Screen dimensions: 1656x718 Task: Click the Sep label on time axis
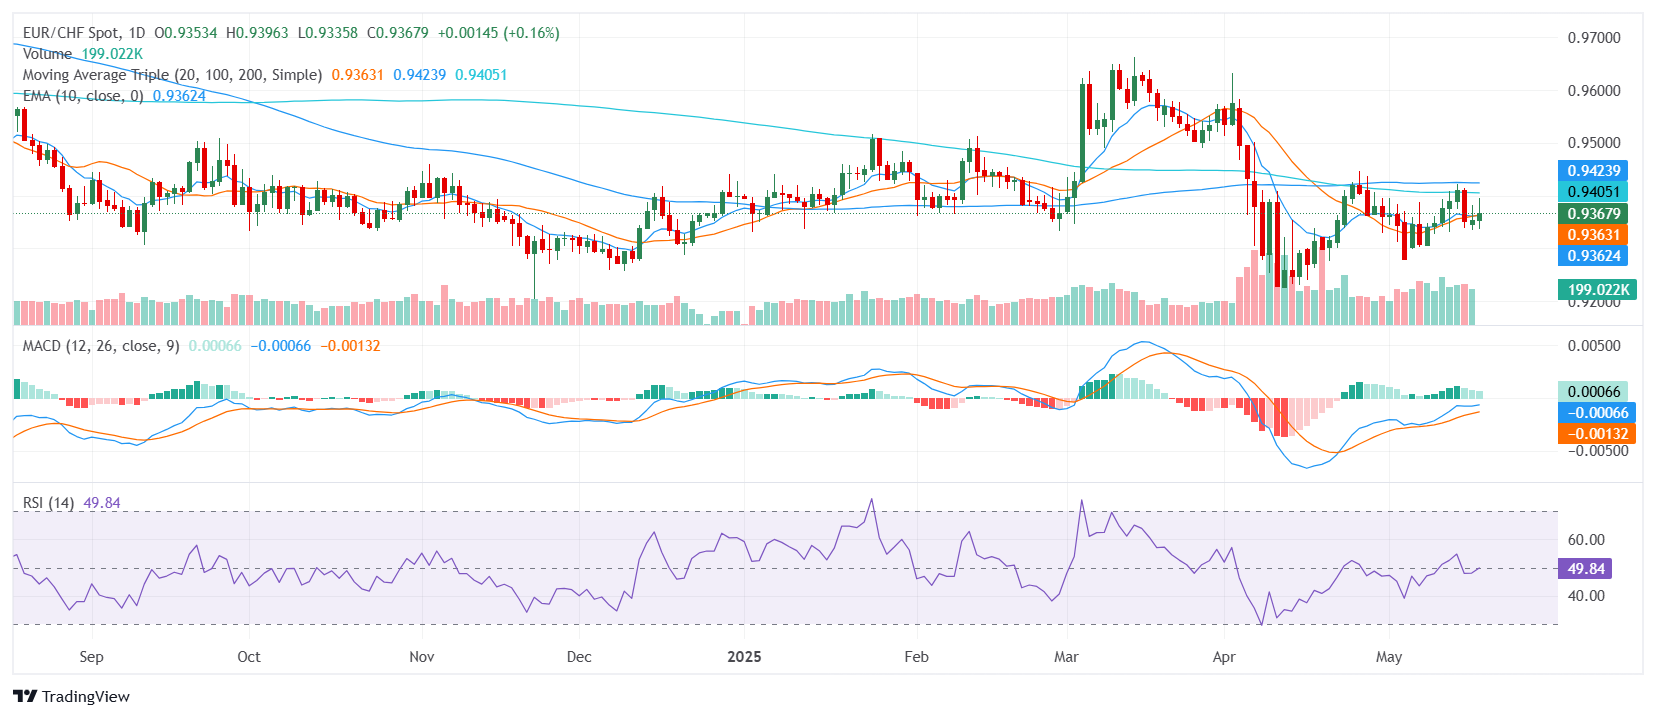tap(91, 657)
